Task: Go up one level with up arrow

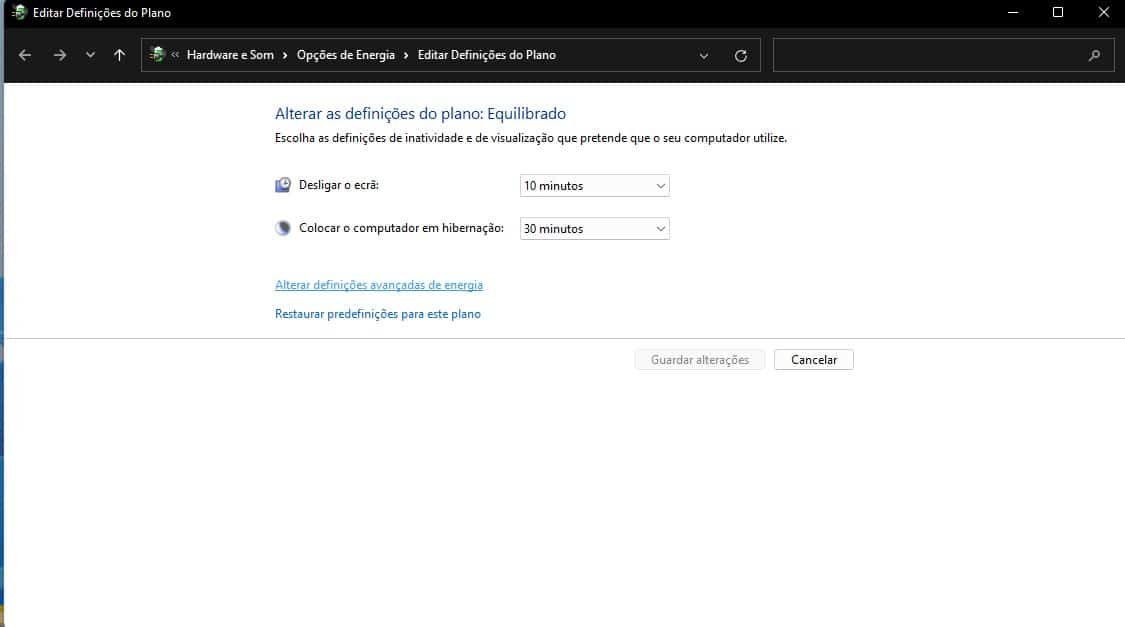Action: (120, 55)
